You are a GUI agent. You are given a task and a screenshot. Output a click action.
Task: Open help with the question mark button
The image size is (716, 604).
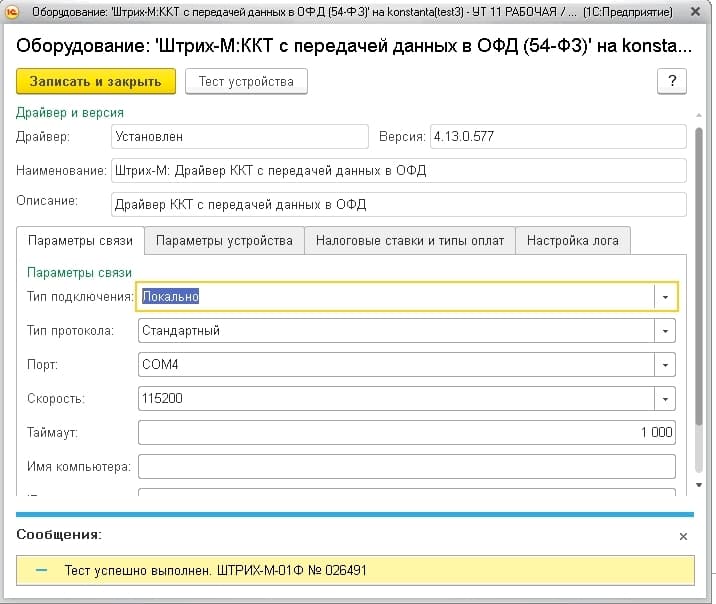pos(672,81)
